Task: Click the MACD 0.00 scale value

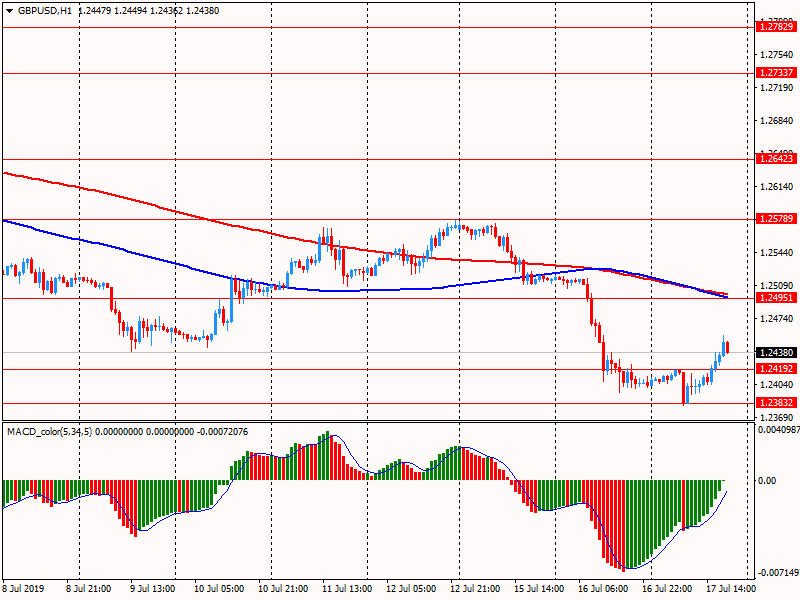Action: coord(767,481)
